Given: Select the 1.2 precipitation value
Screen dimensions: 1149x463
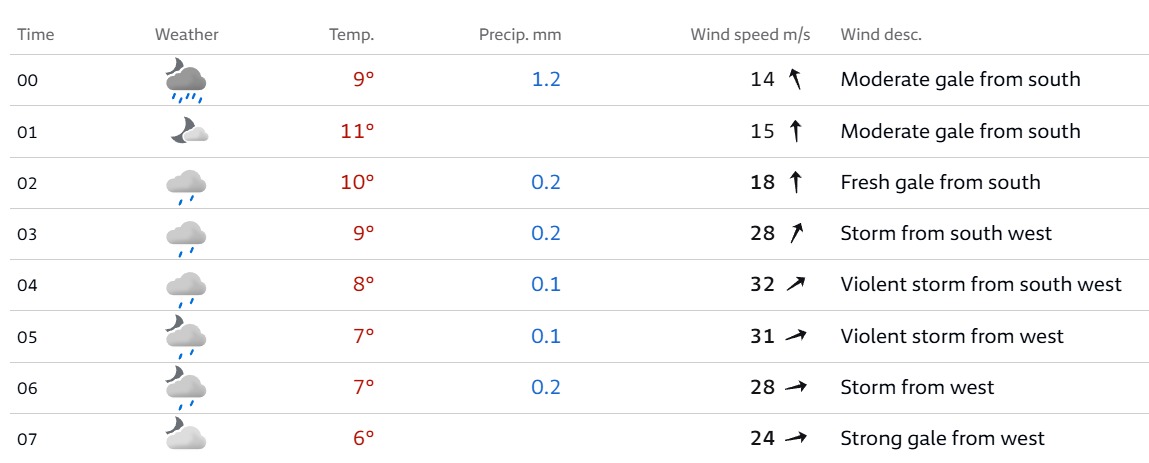Looking at the screenshot, I should (546, 79).
